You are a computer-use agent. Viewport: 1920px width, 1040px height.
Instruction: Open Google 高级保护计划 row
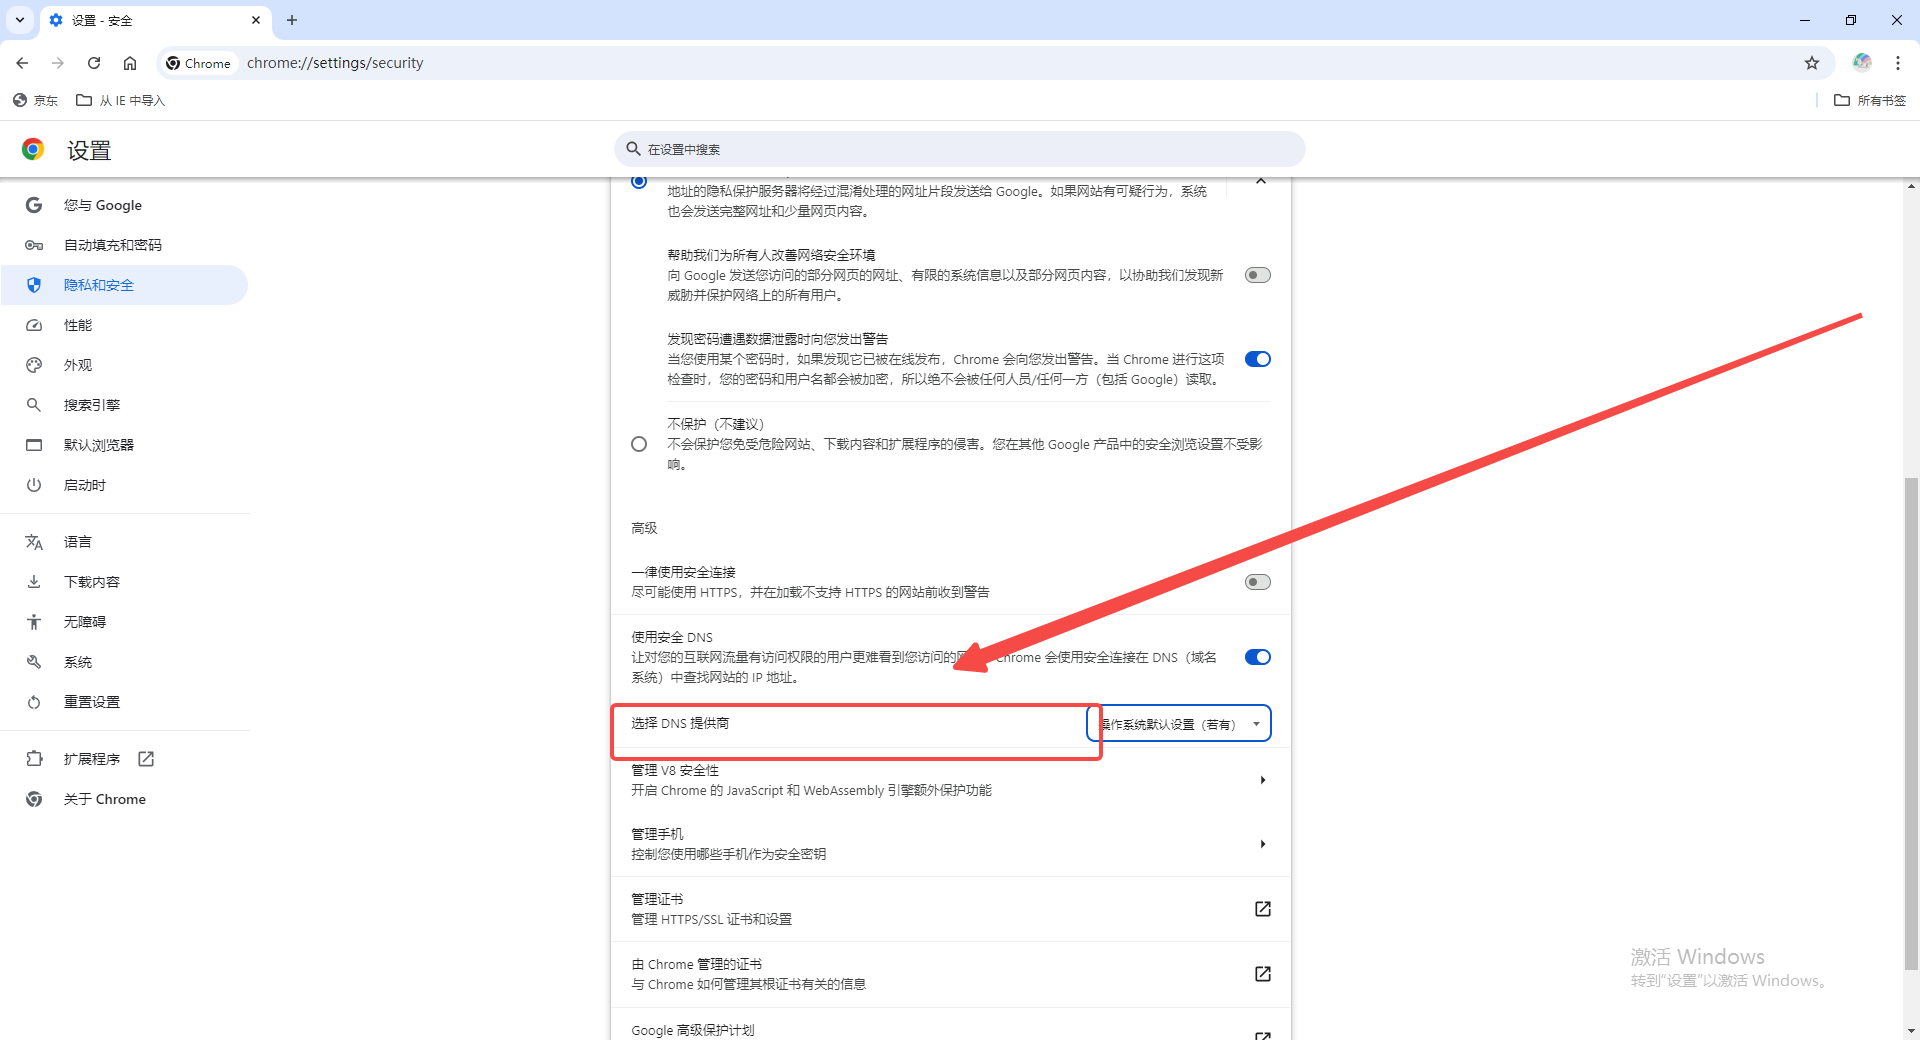(951, 1025)
